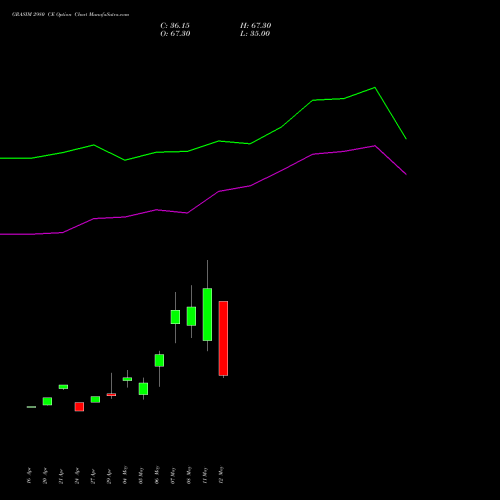The height and width of the screenshot is (500, 500).
Task: Click the '04 May' date axis label
Action: click(125, 475)
